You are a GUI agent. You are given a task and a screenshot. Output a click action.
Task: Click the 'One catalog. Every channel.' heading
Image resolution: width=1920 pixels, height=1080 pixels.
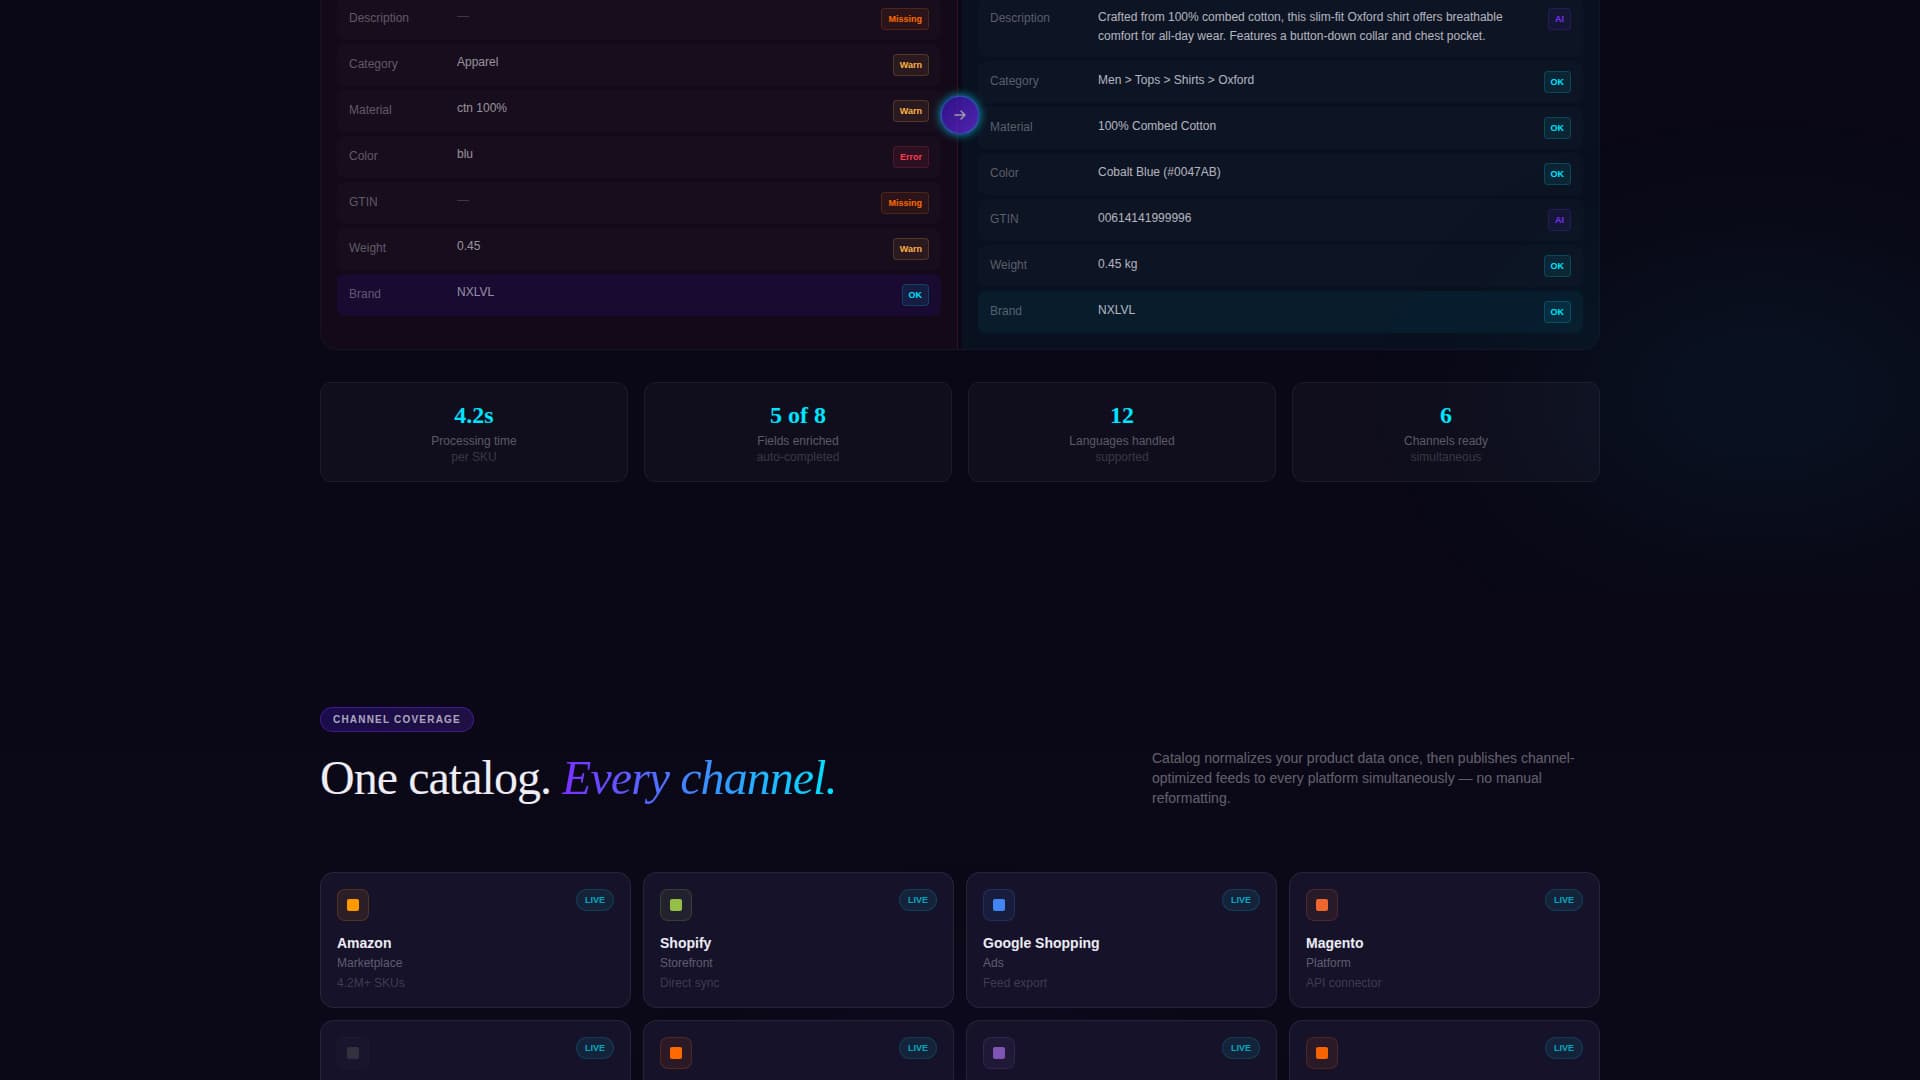click(578, 779)
